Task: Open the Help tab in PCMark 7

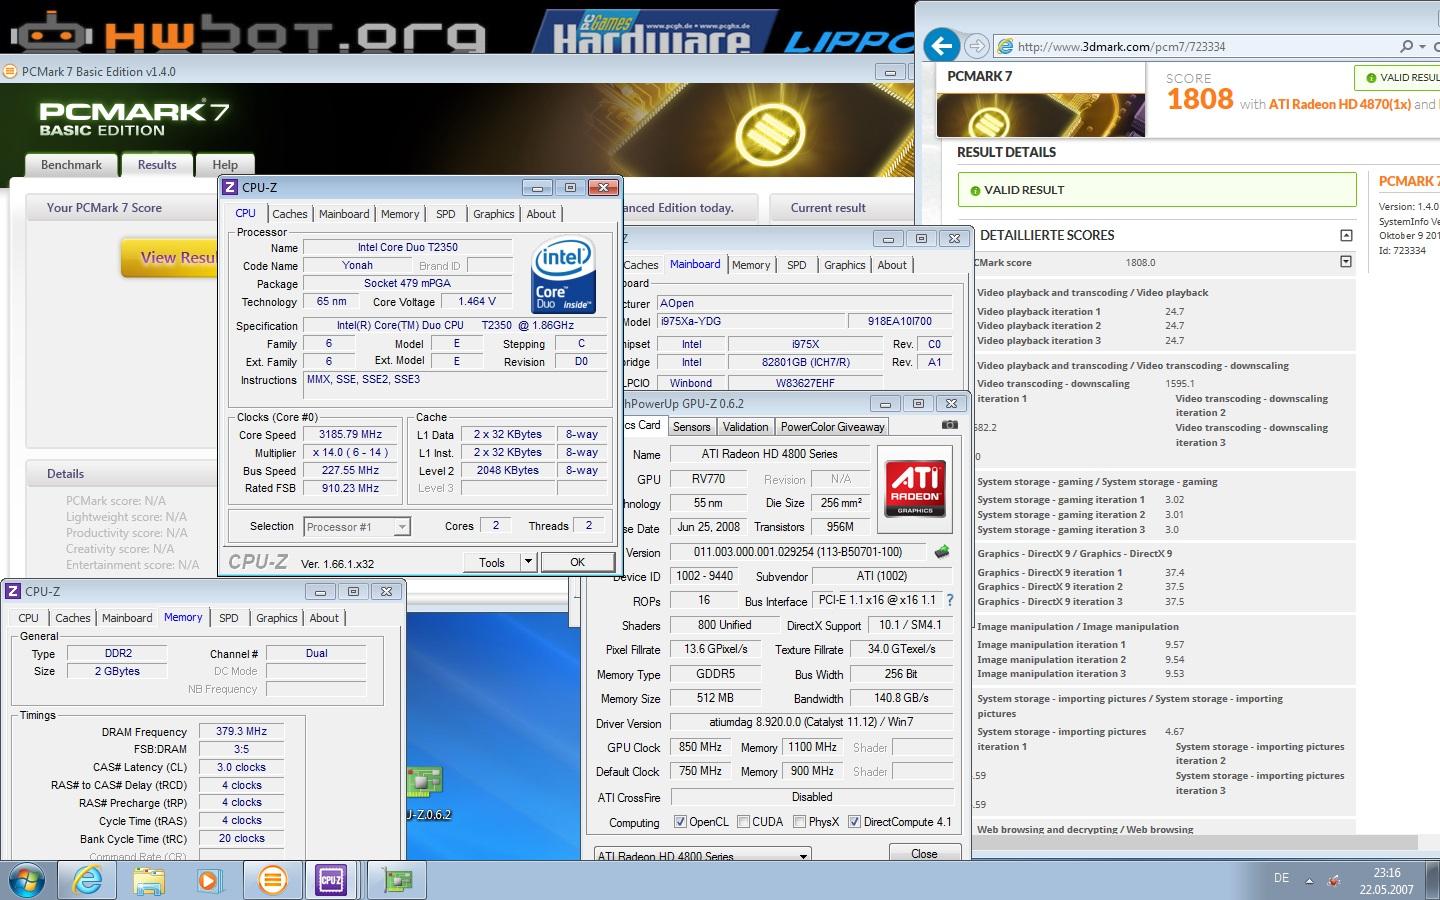Action: (x=225, y=165)
